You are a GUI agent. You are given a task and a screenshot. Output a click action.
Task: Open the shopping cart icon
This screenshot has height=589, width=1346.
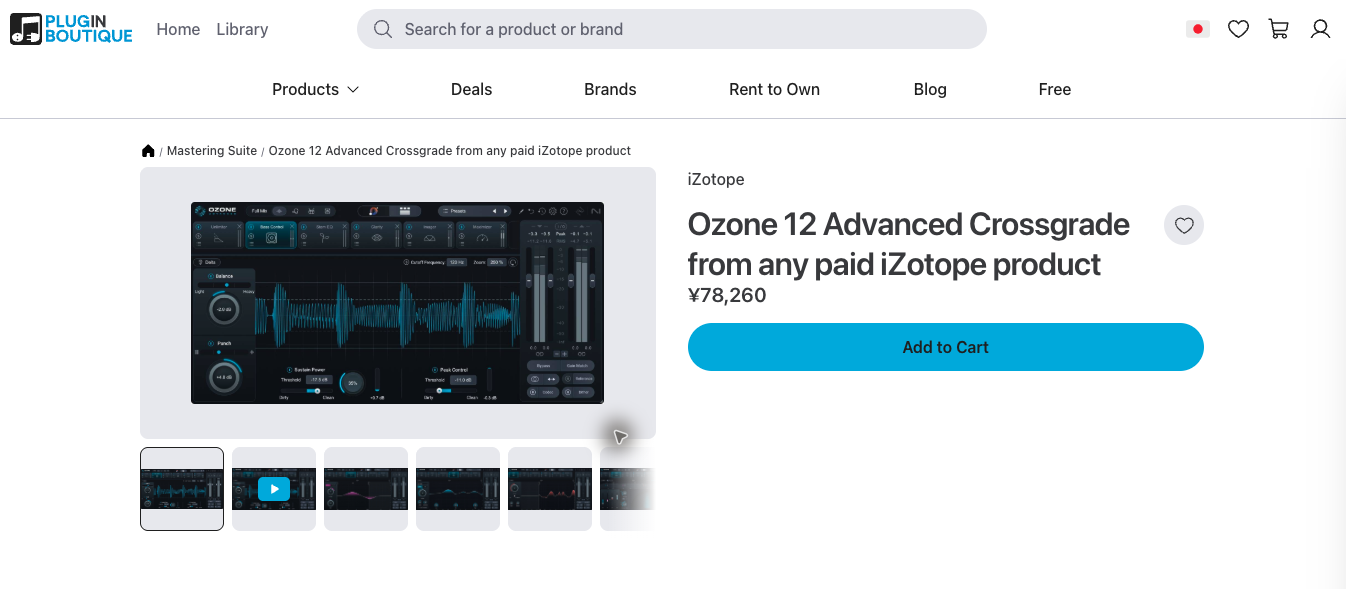click(x=1279, y=29)
